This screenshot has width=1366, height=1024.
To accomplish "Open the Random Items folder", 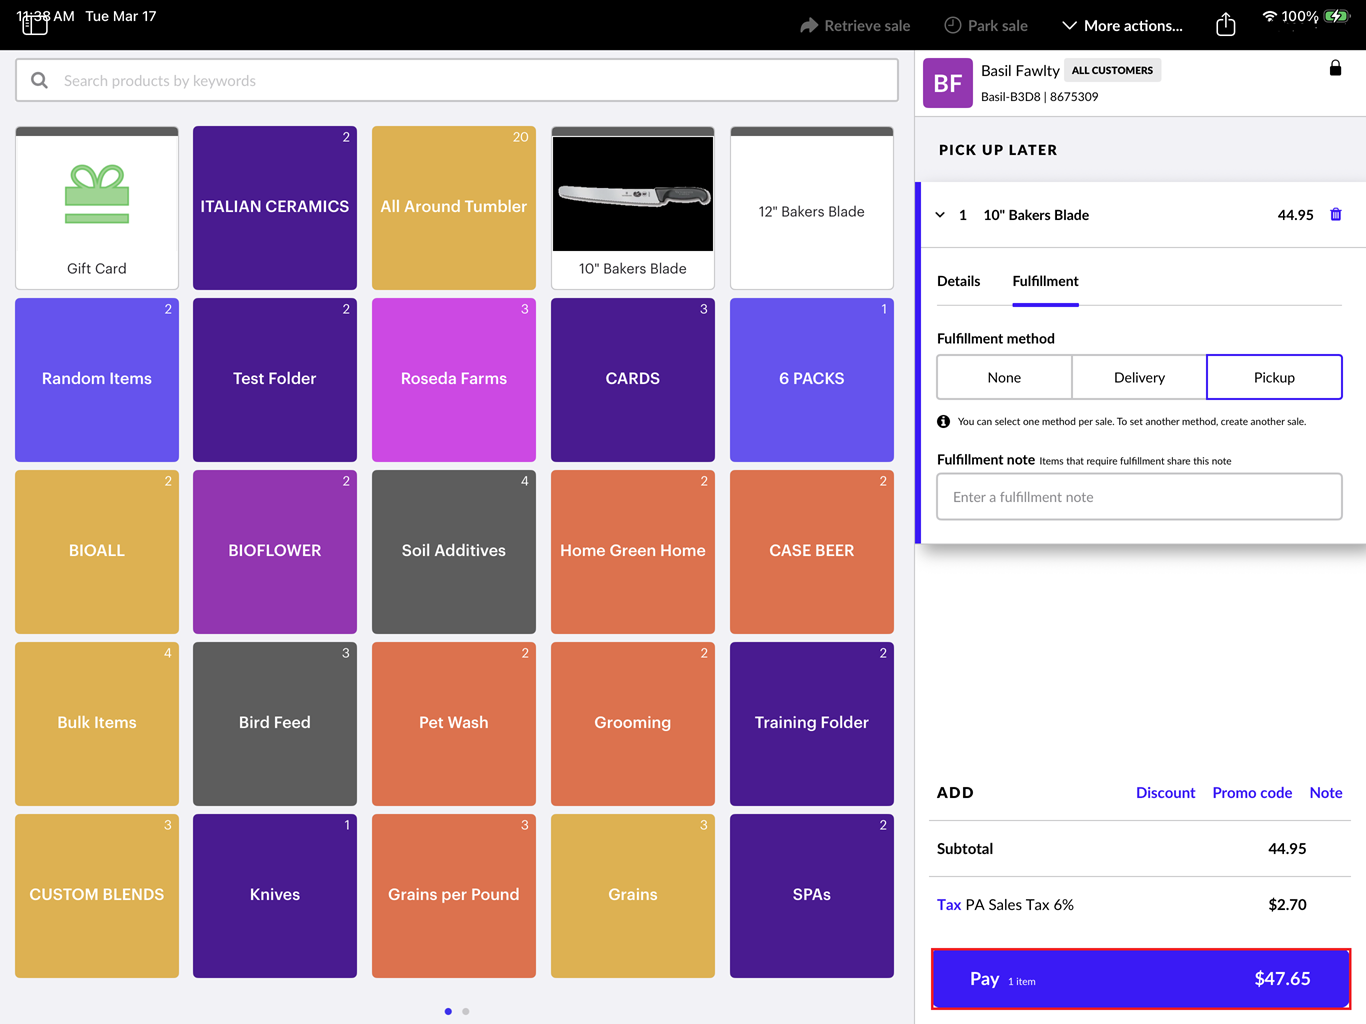I will (x=97, y=380).
